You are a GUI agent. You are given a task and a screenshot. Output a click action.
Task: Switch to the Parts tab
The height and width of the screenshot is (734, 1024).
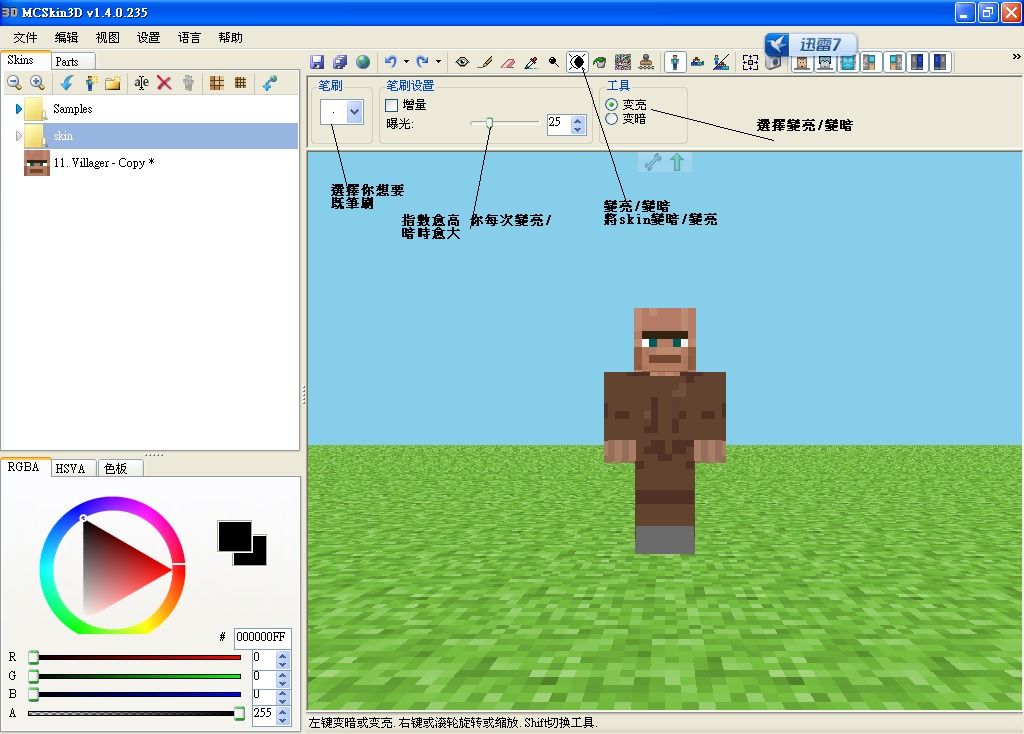coord(67,62)
